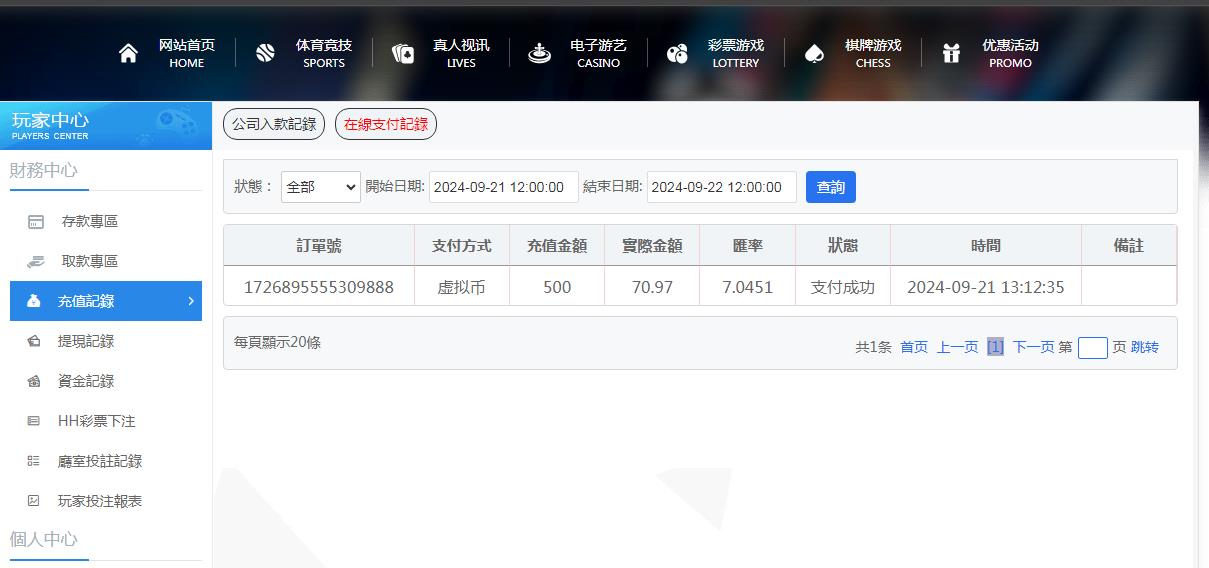Click the 2024-09-21 13:12:35 time cell
This screenshot has height=568, width=1209.
(x=986, y=287)
